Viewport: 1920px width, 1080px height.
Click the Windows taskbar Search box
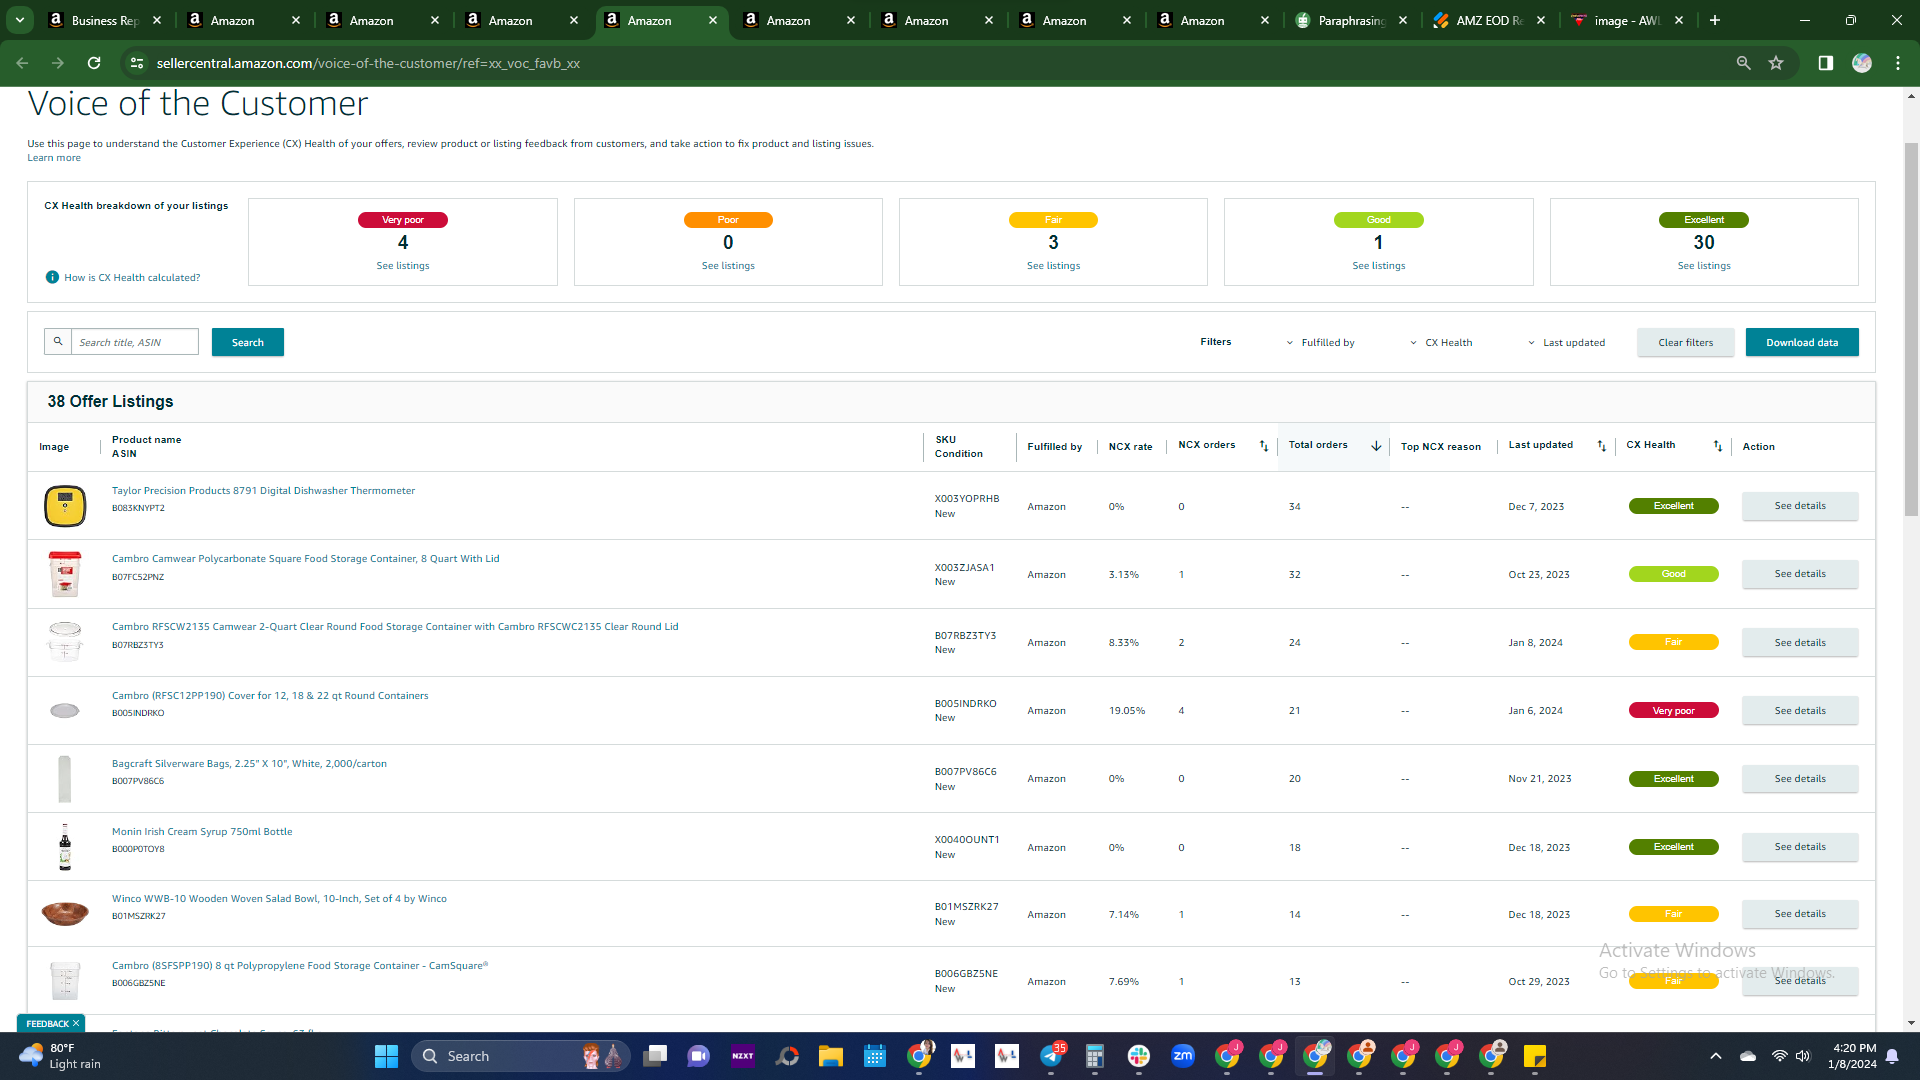coord(521,1056)
